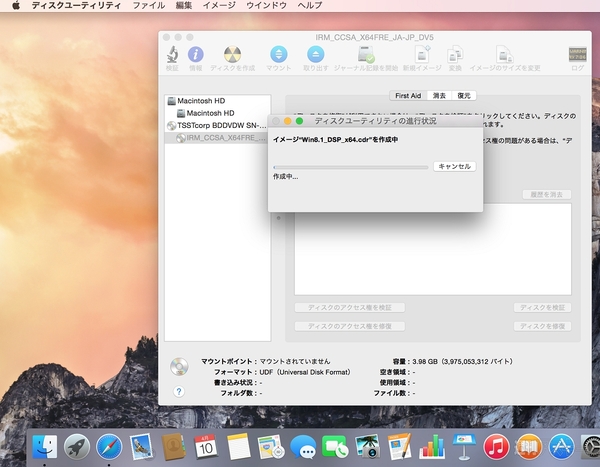This screenshot has height=467, width=600.
Task: Open the ディスクユーティリティ application menu
Action: coord(76,5)
